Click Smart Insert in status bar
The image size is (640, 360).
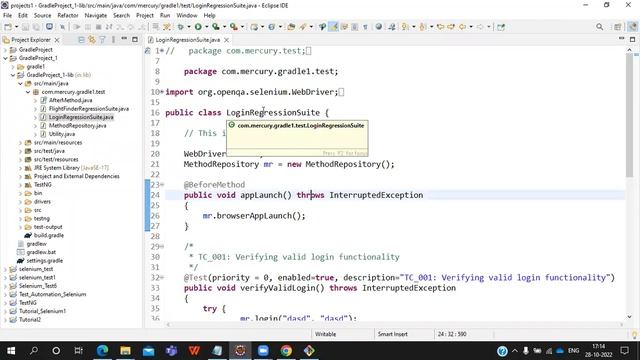coord(393,334)
